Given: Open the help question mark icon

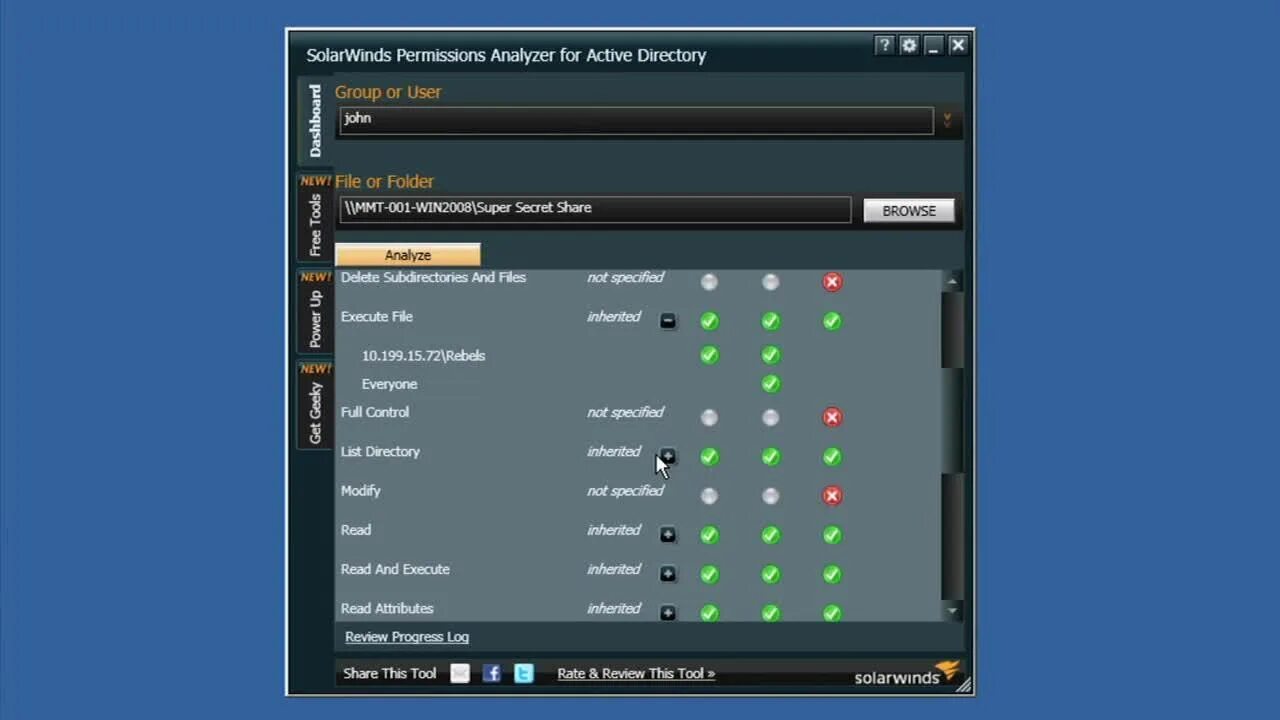Looking at the screenshot, I should tap(884, 45).
